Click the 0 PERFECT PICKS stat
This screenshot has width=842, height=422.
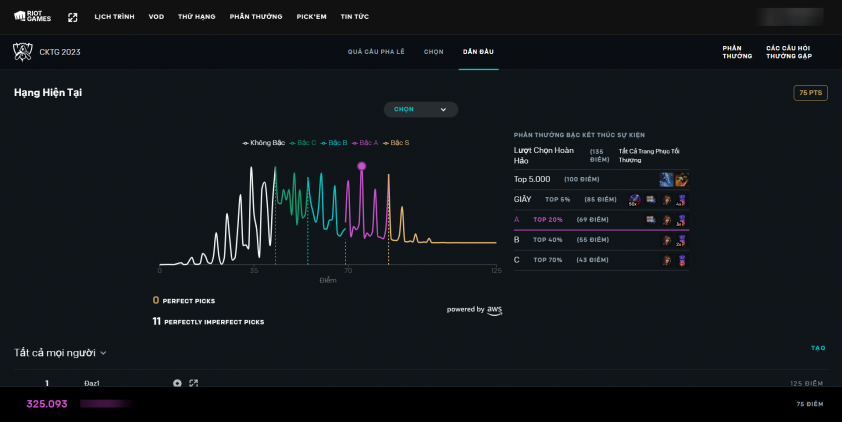click(184, 301)
